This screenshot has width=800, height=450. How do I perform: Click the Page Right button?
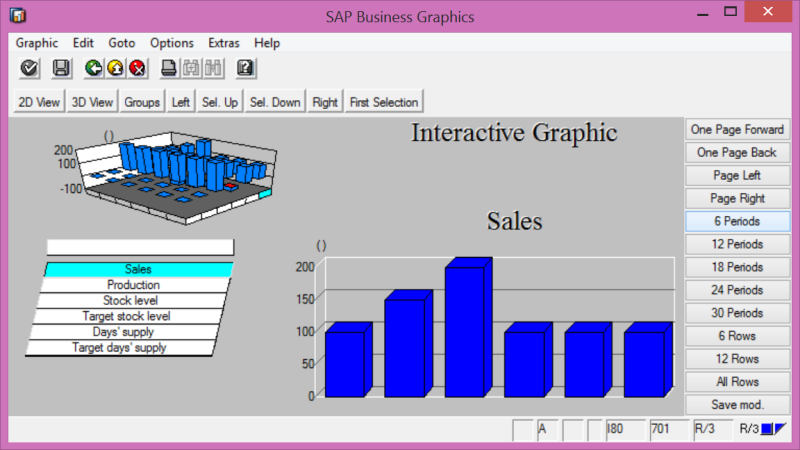click(x=737, y=198)
